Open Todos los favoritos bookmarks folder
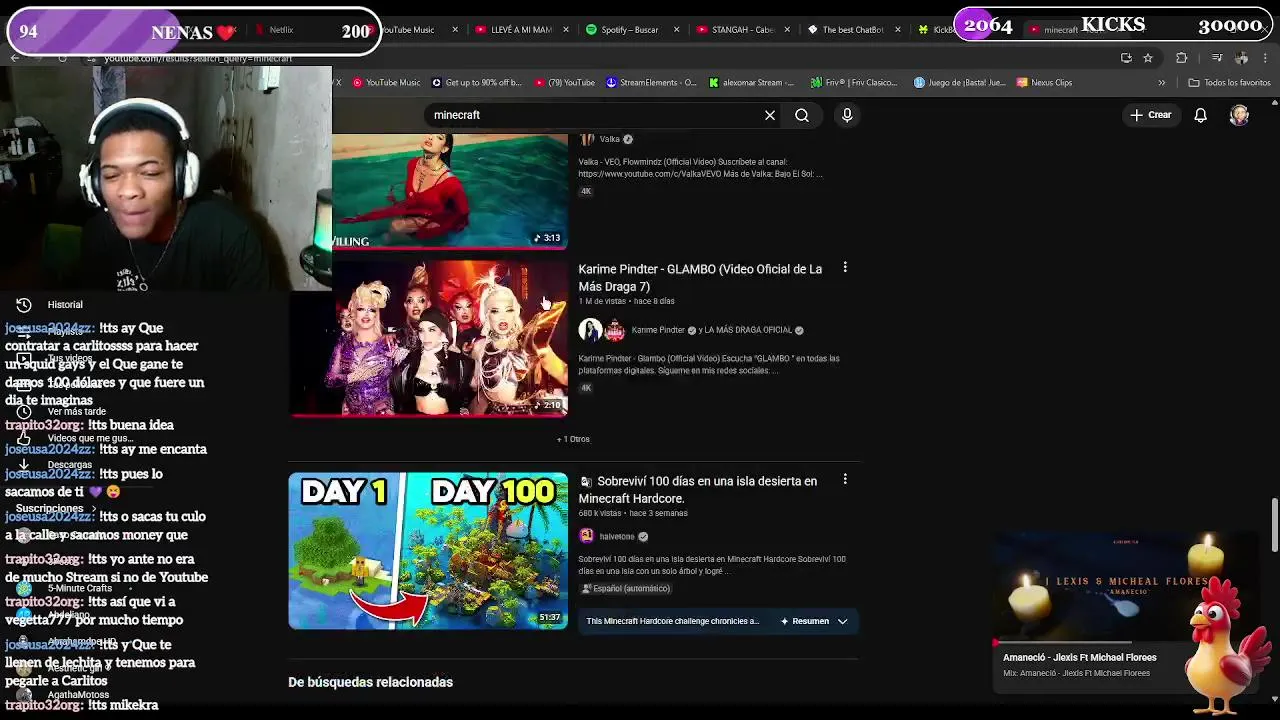This screenshot has height=720, width=1280. click(1229, 83)
